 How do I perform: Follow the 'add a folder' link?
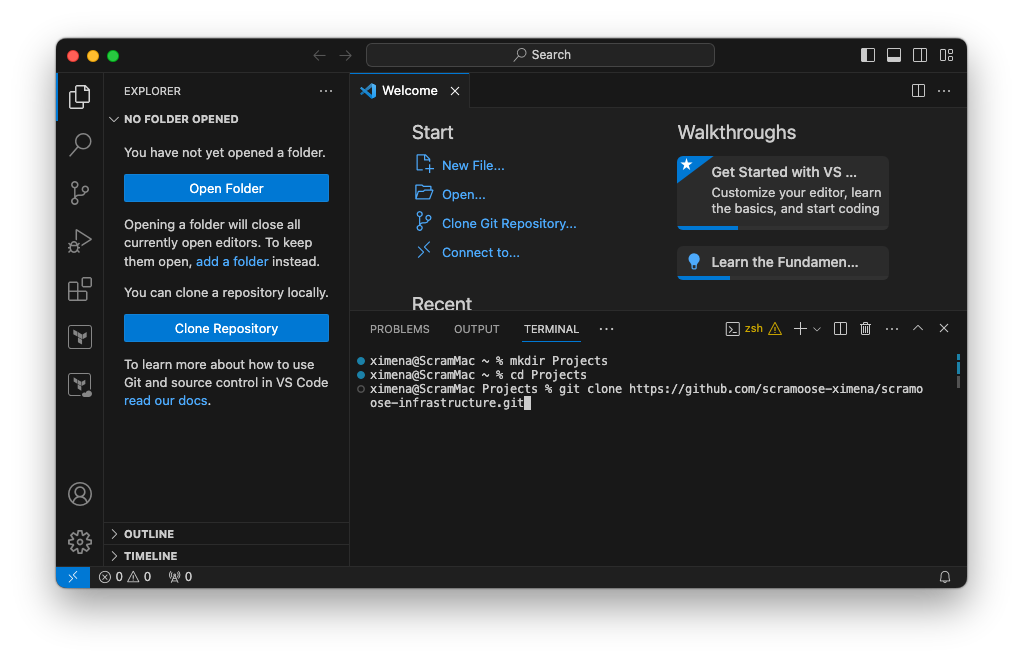coord(232,262)
